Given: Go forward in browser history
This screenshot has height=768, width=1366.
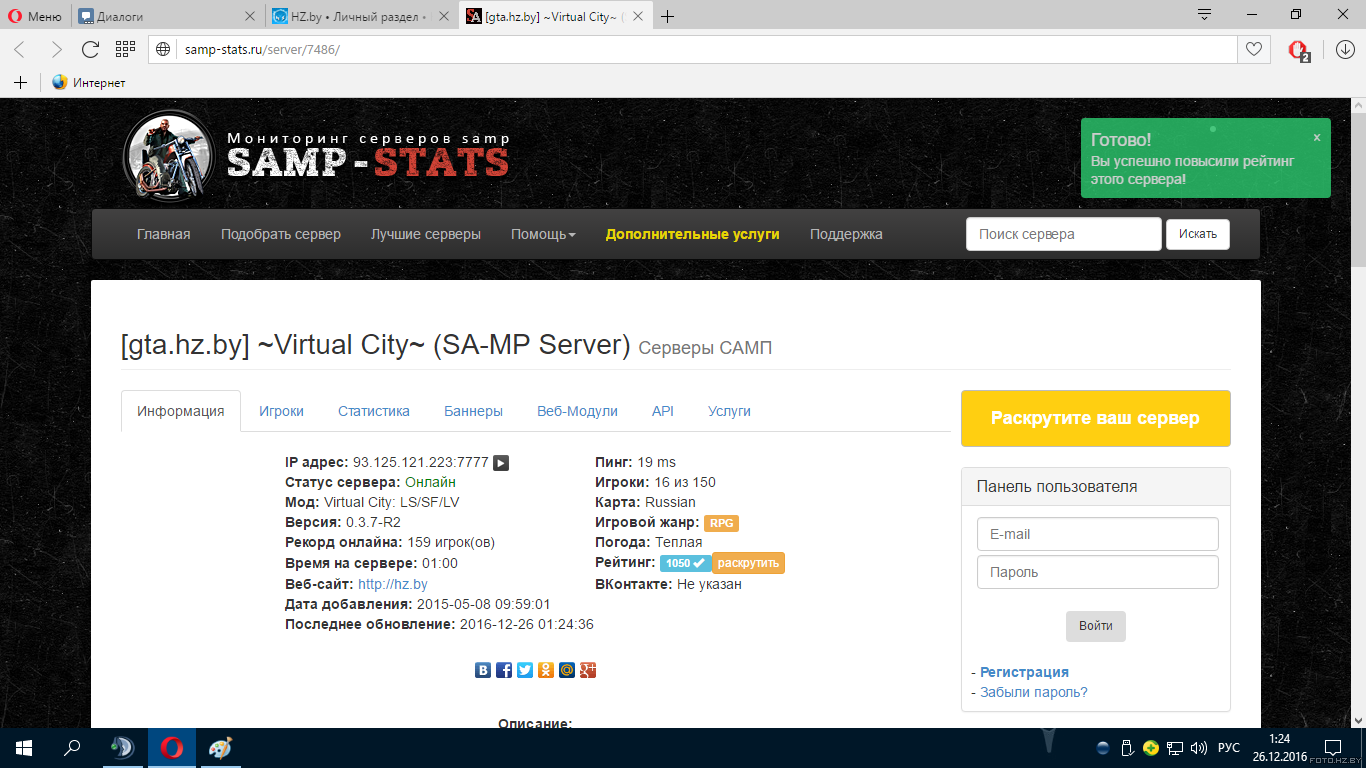Looking at the screenshot, I should click(56, 49).
